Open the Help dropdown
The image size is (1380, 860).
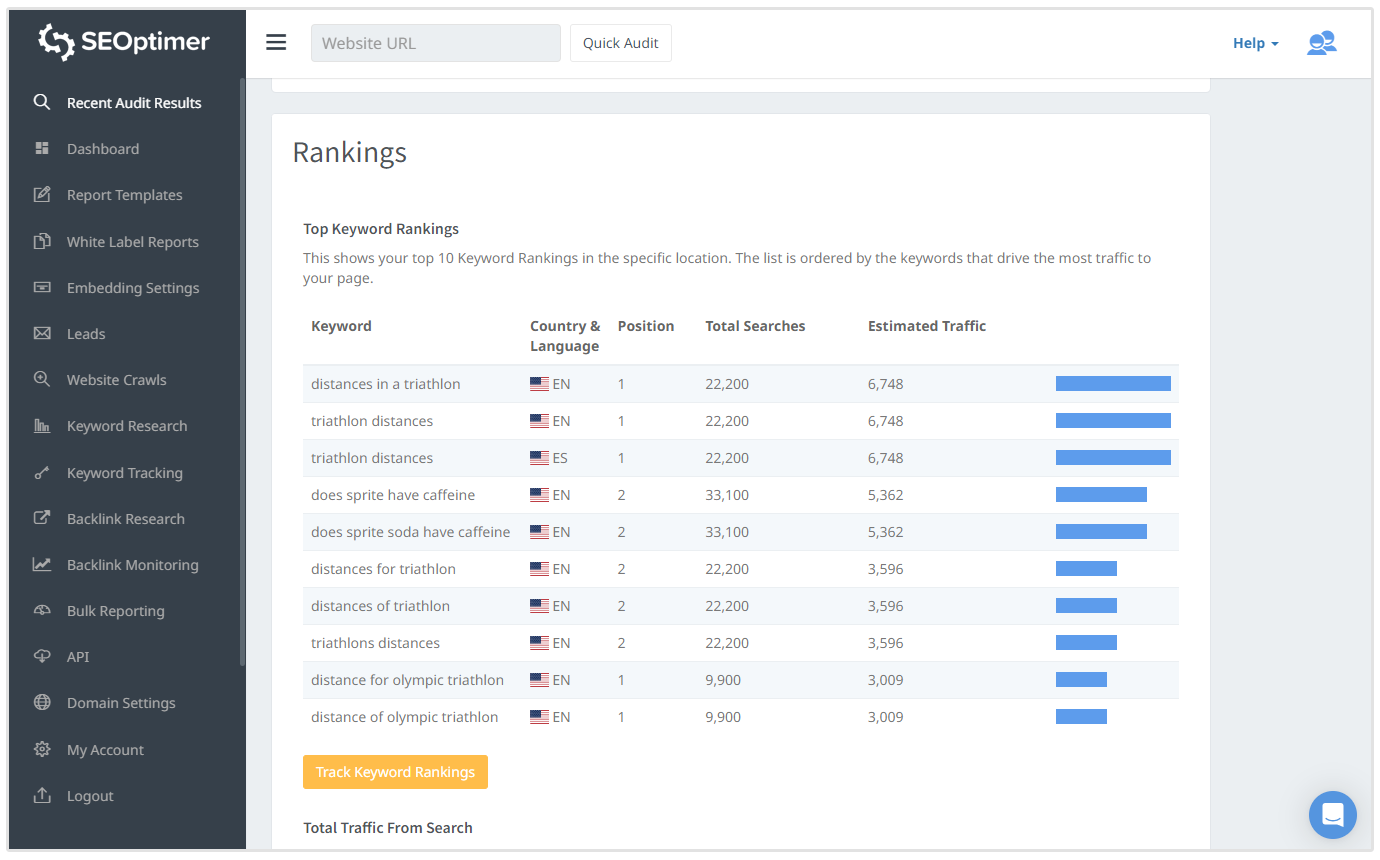point(1255,43)
